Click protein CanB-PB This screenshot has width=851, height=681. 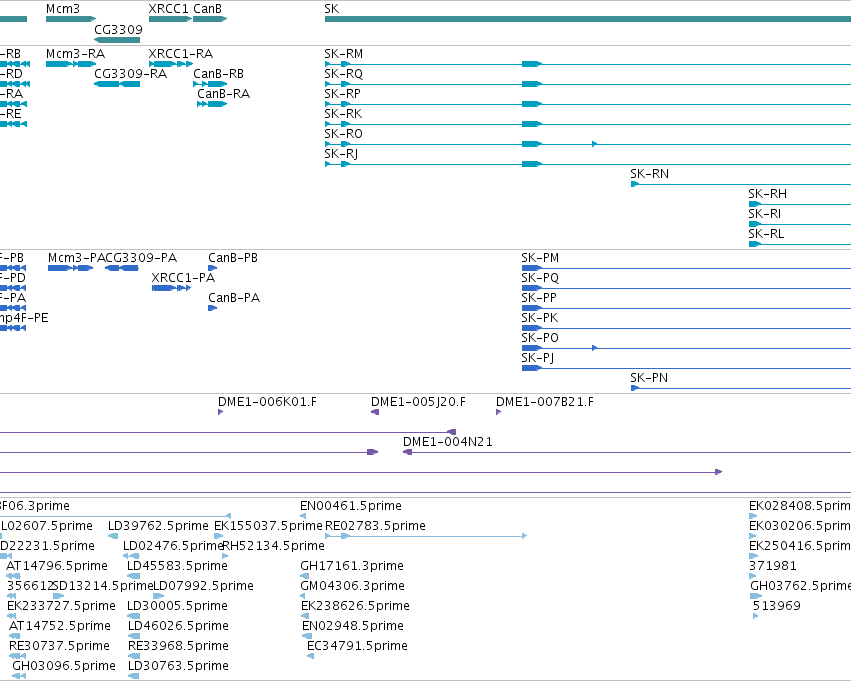click(x=212, y=268)
